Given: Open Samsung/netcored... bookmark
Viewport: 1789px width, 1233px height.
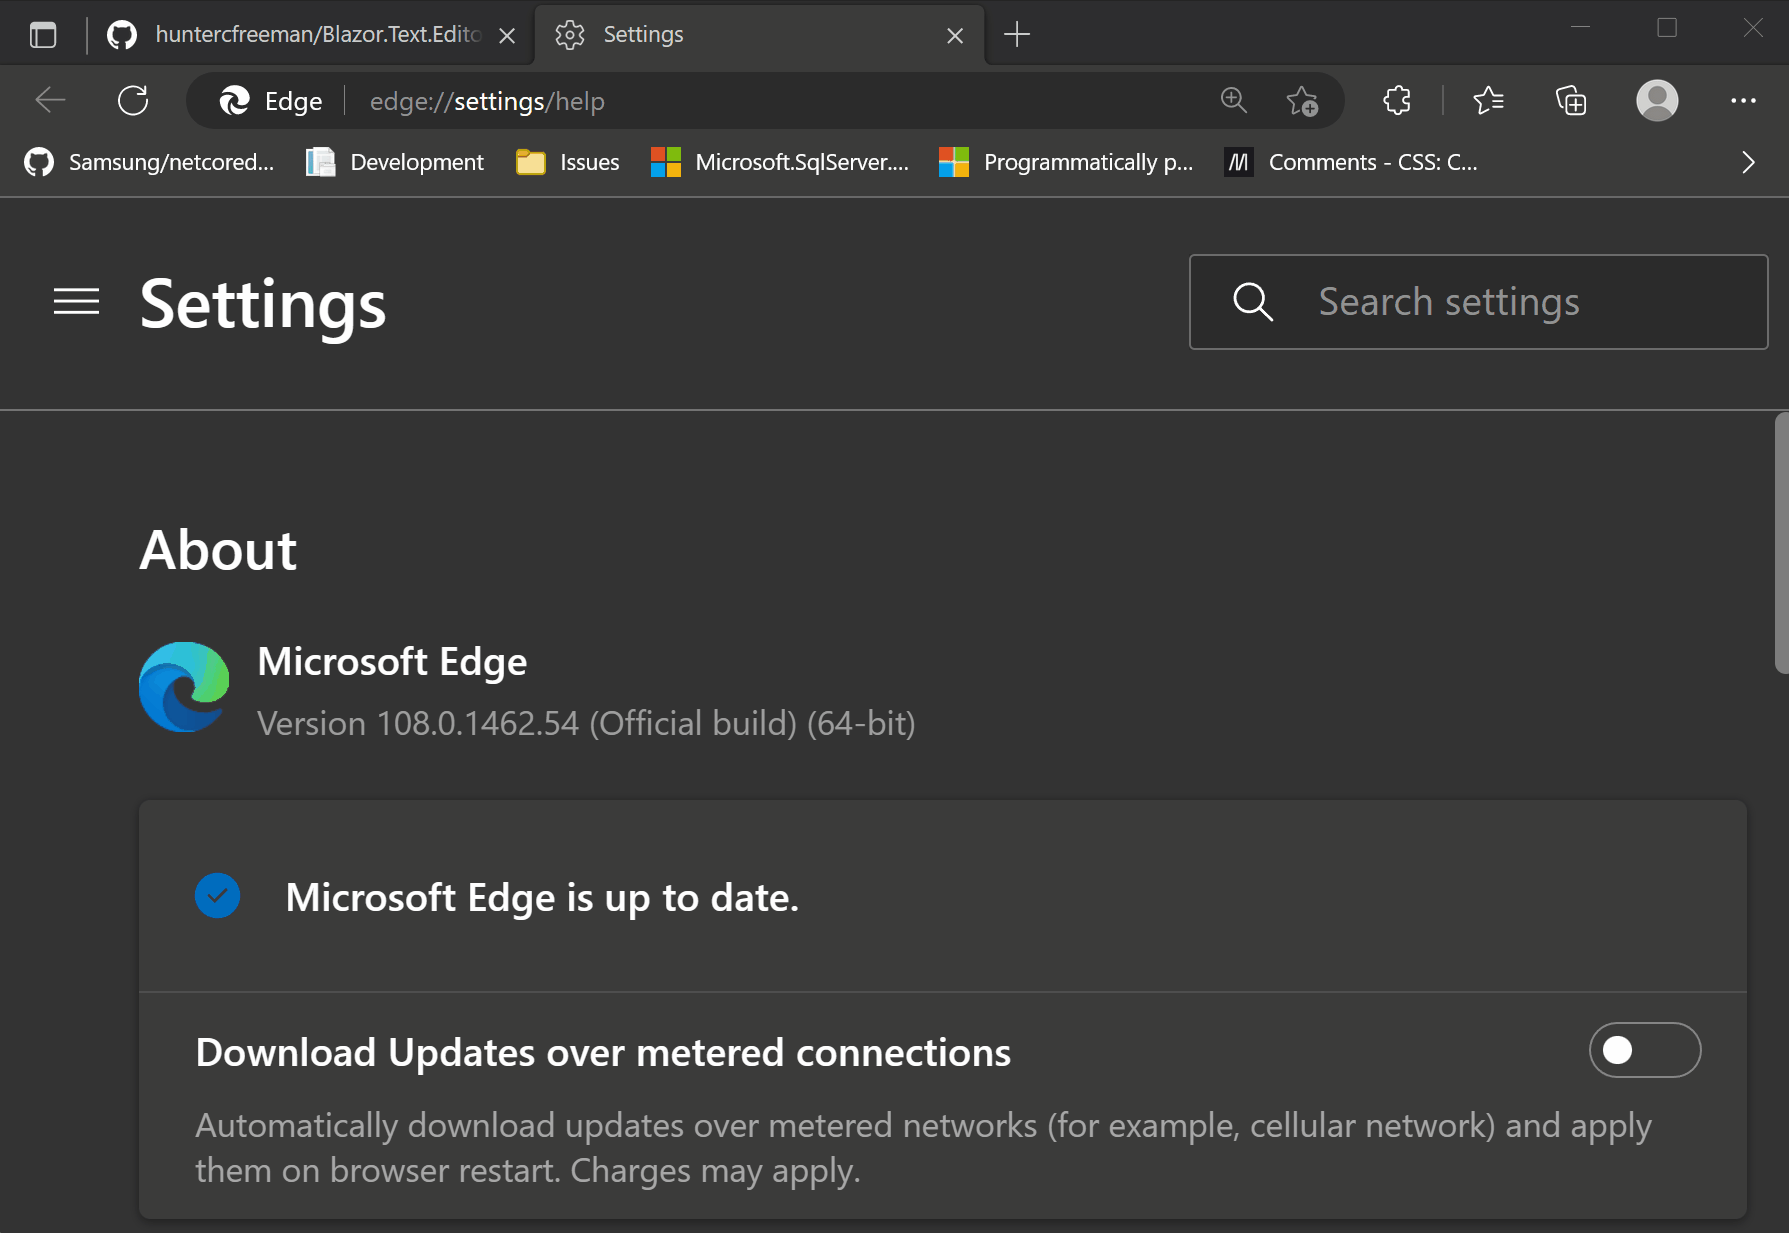Looking at the screenshot, I should [149, 162].
